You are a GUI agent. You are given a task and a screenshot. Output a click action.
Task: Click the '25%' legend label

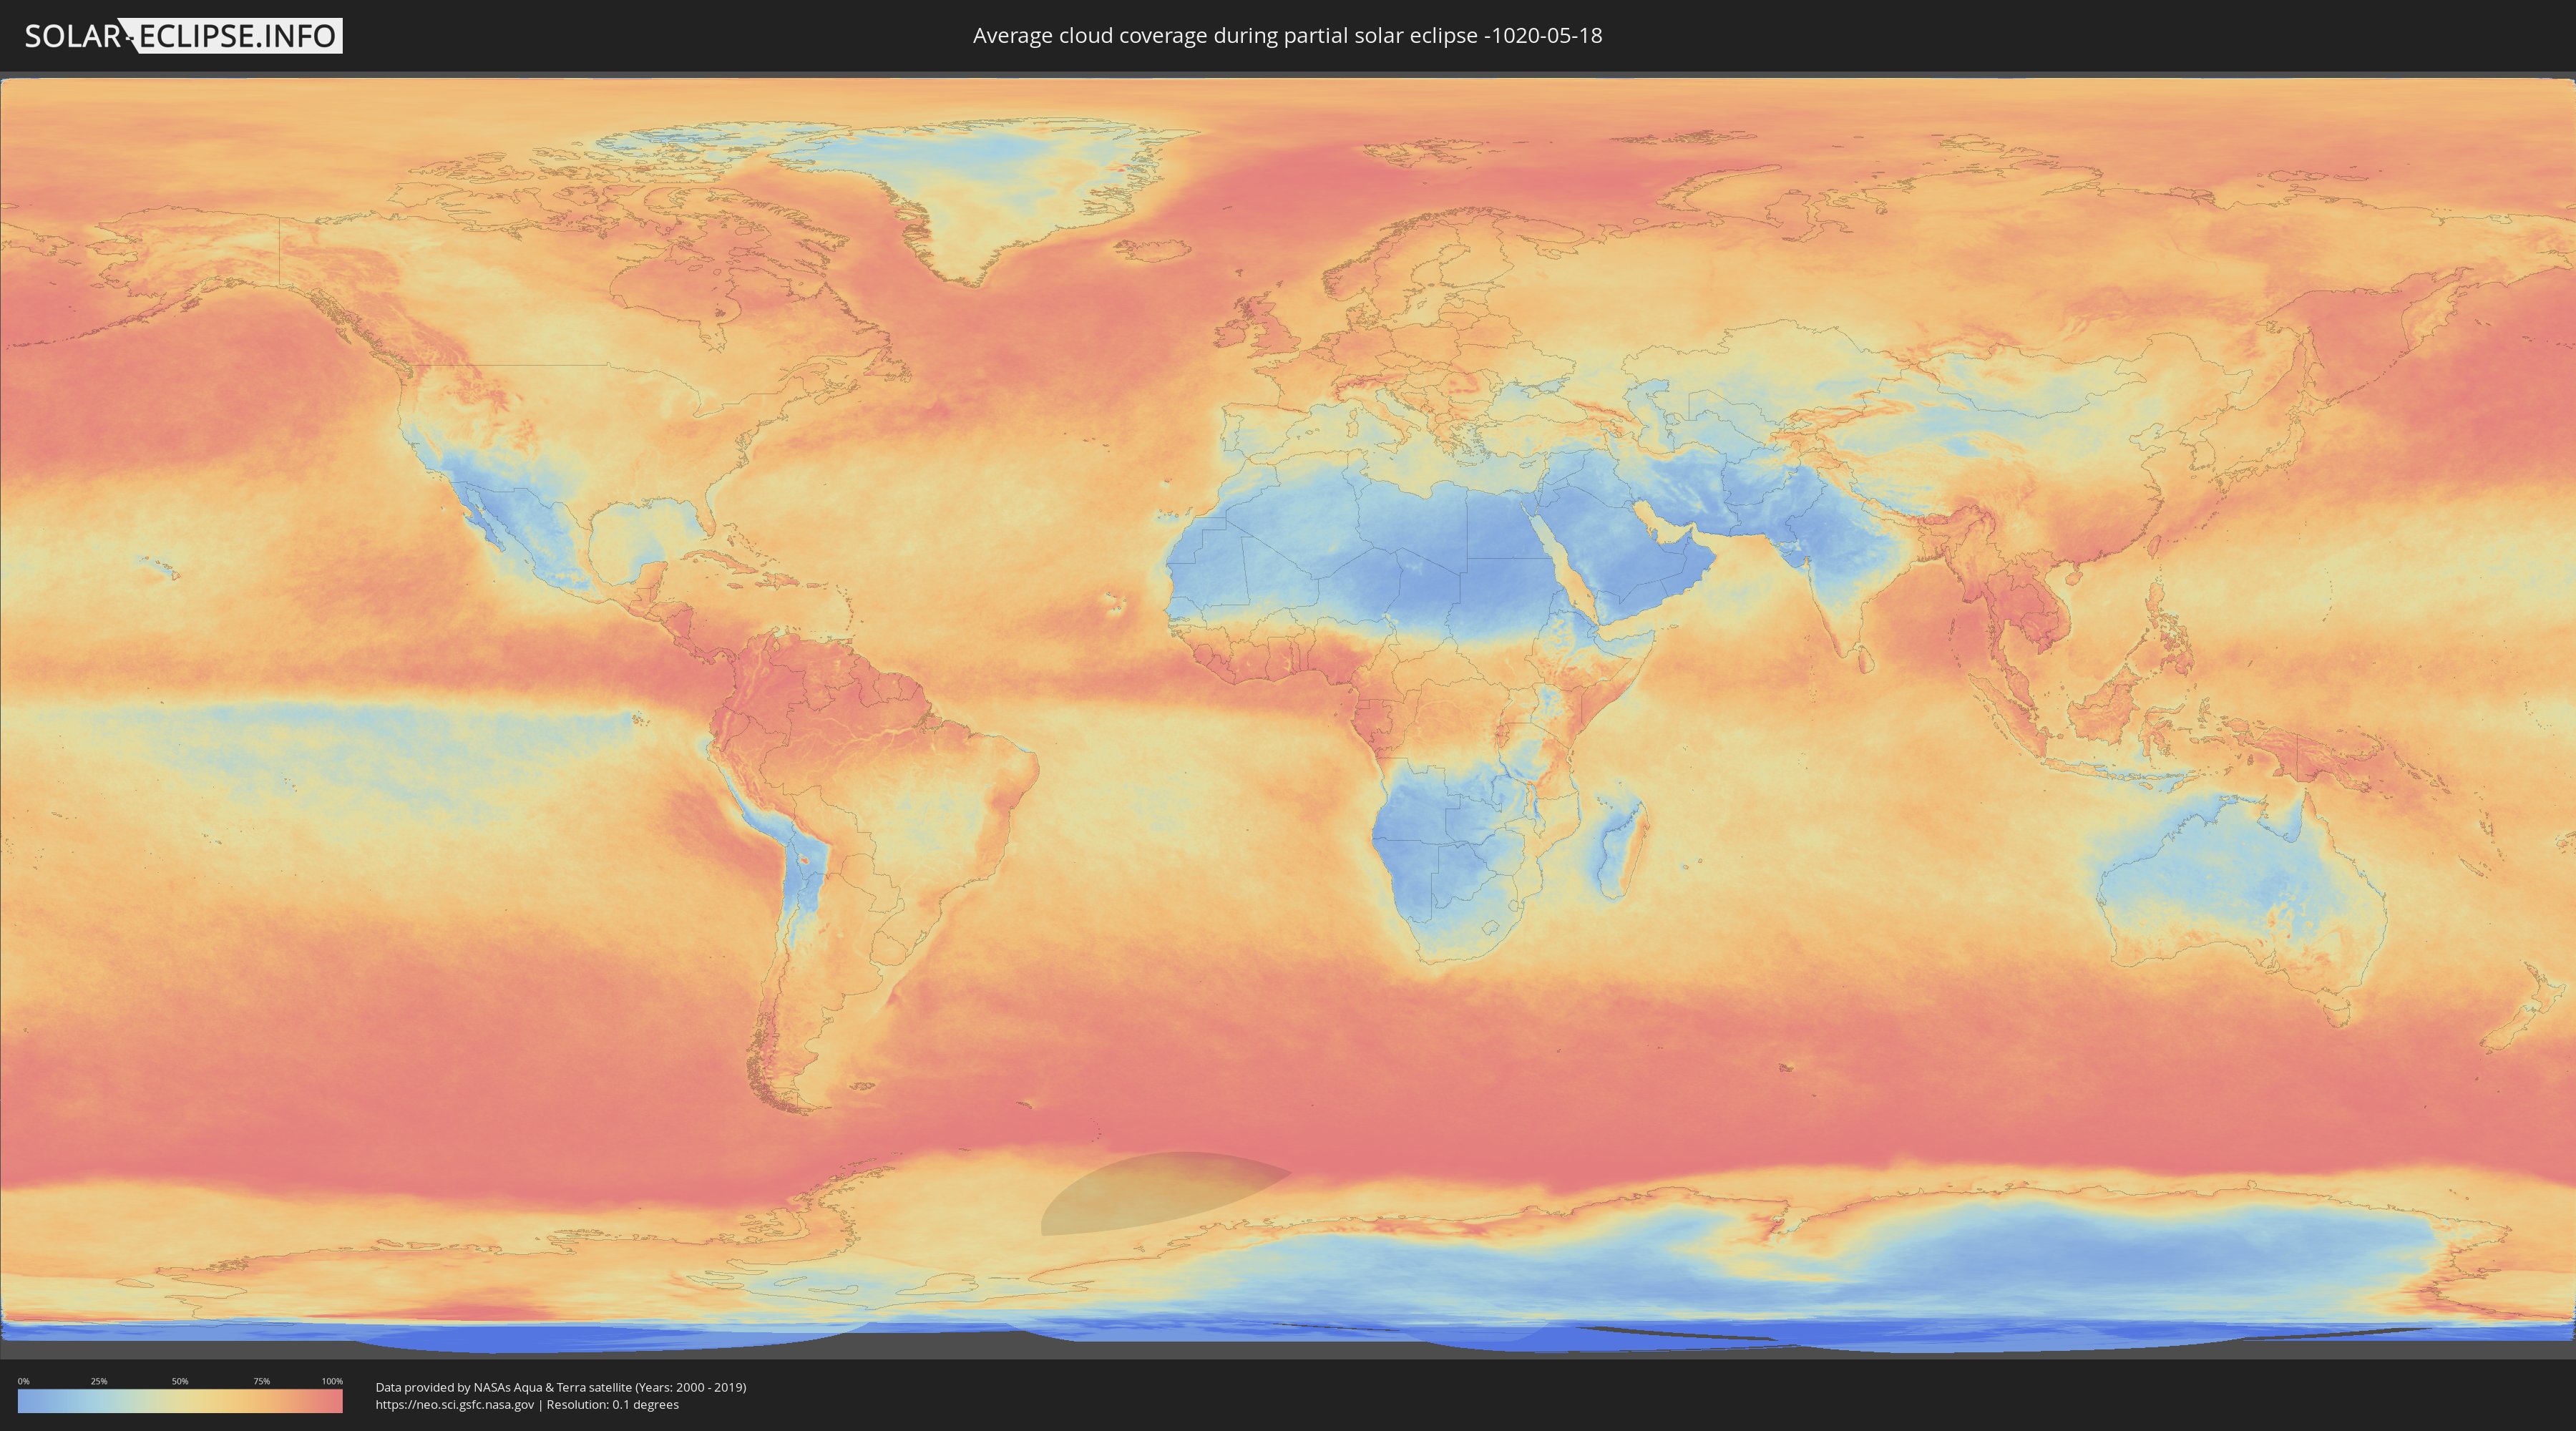pos(99,1381)
